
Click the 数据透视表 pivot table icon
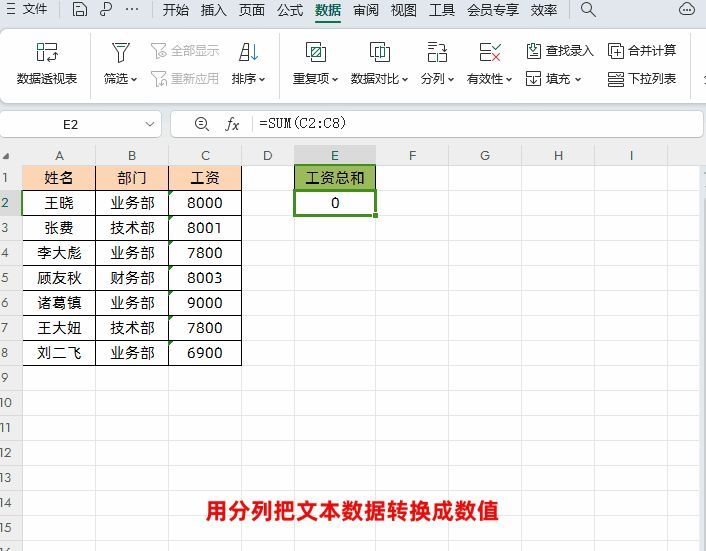click(x=47, y=52)
